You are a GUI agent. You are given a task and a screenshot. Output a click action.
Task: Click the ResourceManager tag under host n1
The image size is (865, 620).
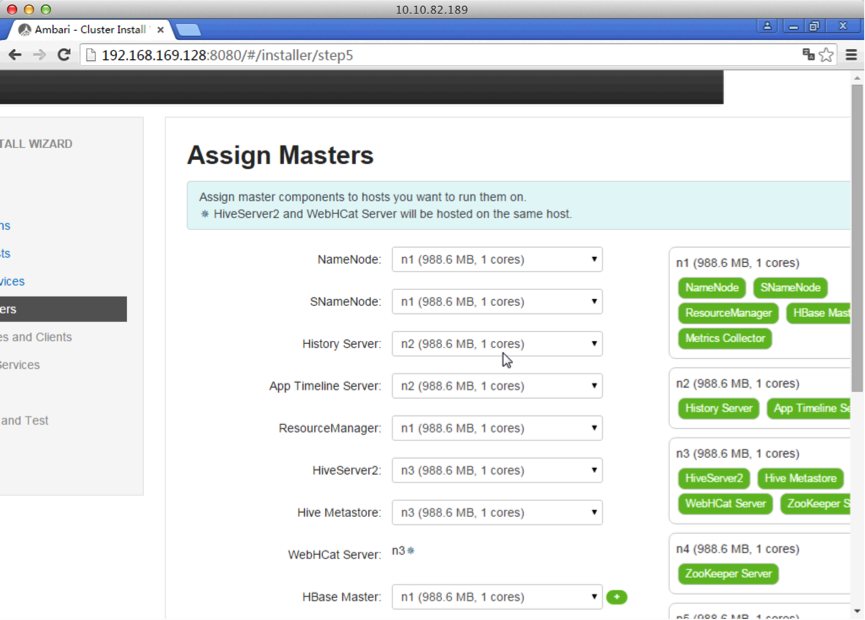(728, 313)
